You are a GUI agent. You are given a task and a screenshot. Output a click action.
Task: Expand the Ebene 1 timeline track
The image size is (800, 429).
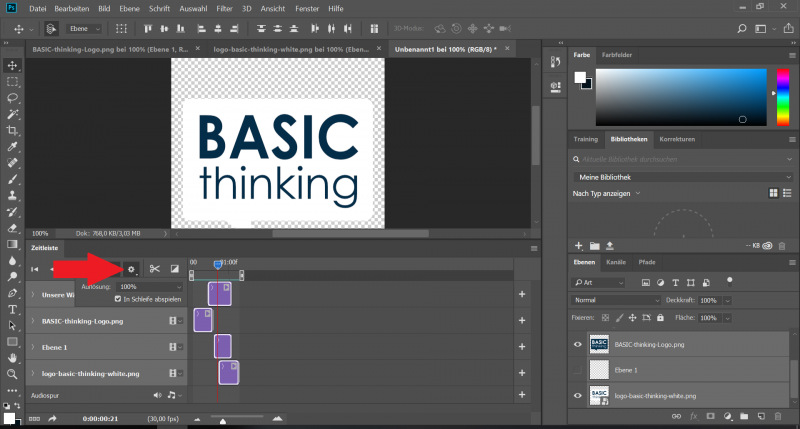point(33,347)
